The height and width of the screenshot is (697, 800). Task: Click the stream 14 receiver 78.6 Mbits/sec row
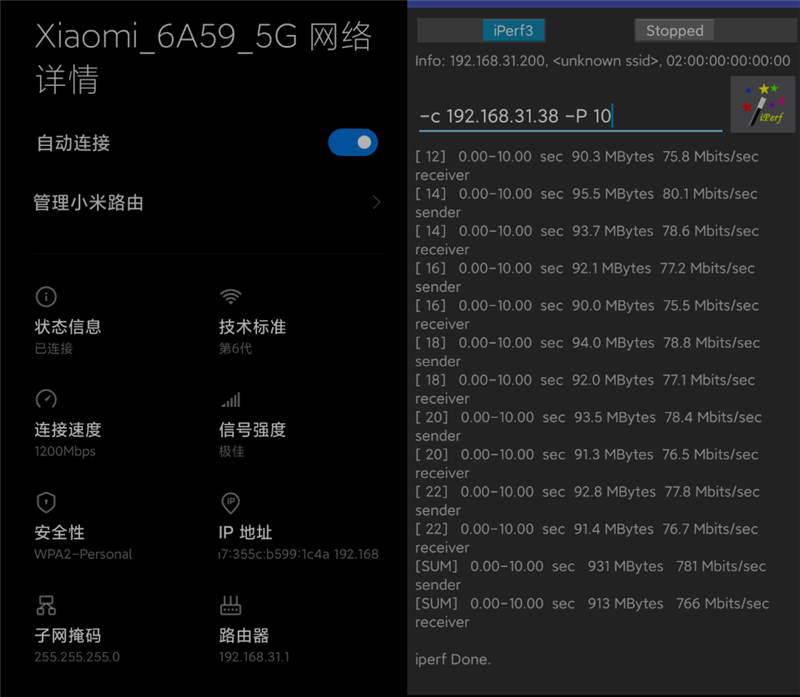(587, 240)
